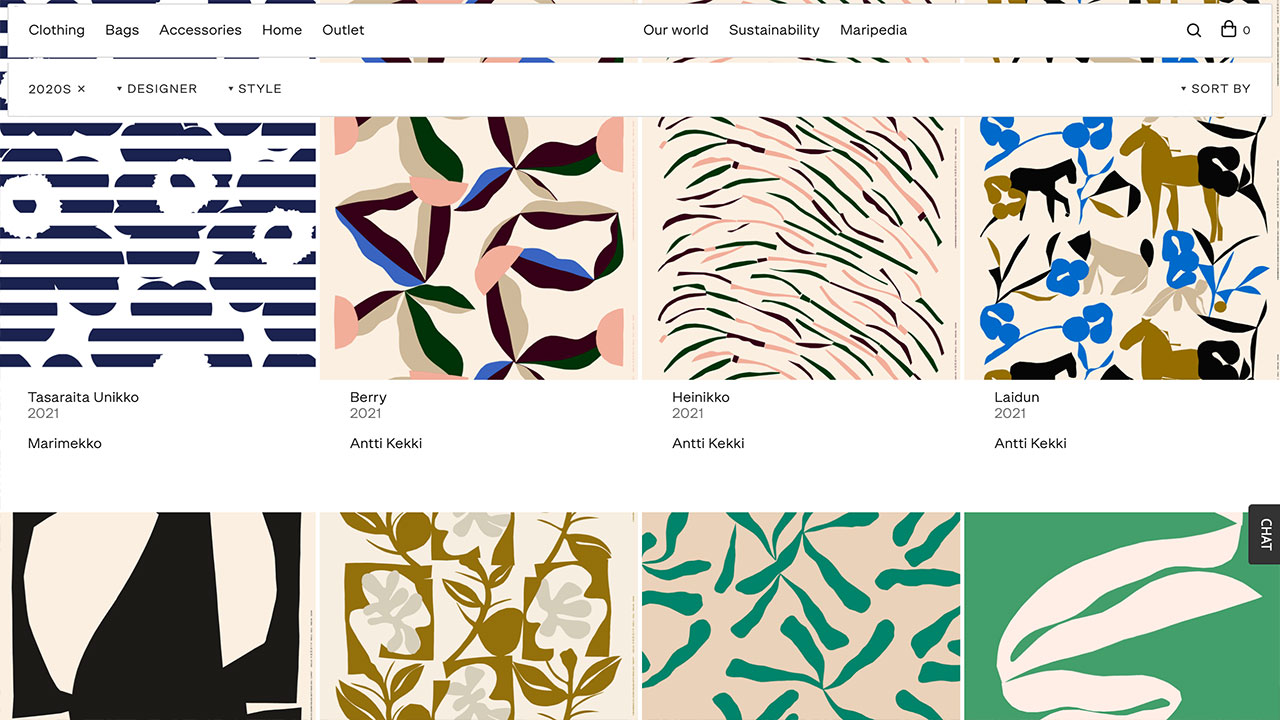1280x720 pixels.
Task: Select designer Marimekko under Tasaraita Unikko
Action: (65, 443)
